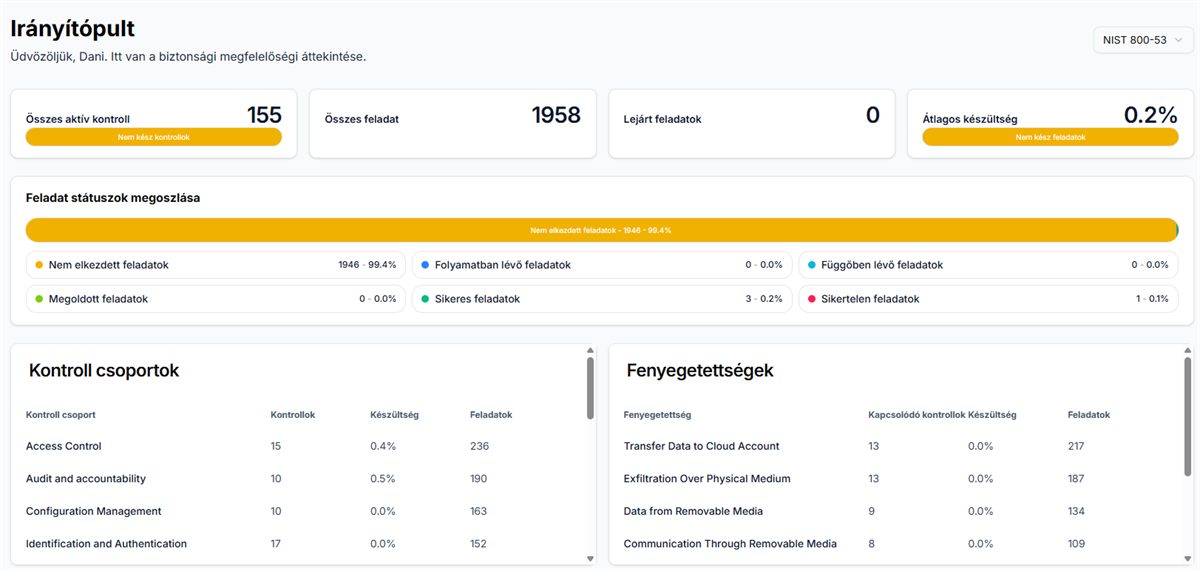Click the Feladat státuszok megoszlása distribution bar

600,230
